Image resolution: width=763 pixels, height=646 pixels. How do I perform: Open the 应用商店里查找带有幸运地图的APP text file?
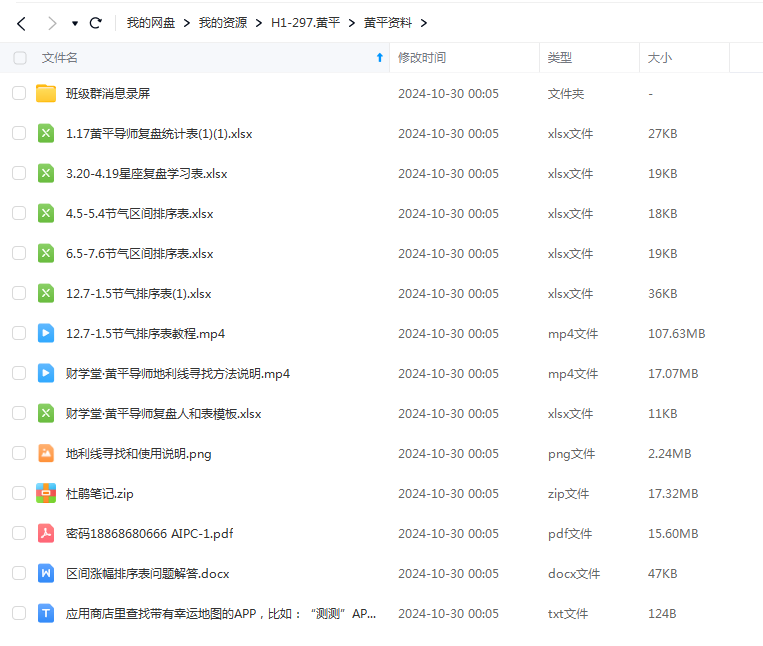[220, 613]
